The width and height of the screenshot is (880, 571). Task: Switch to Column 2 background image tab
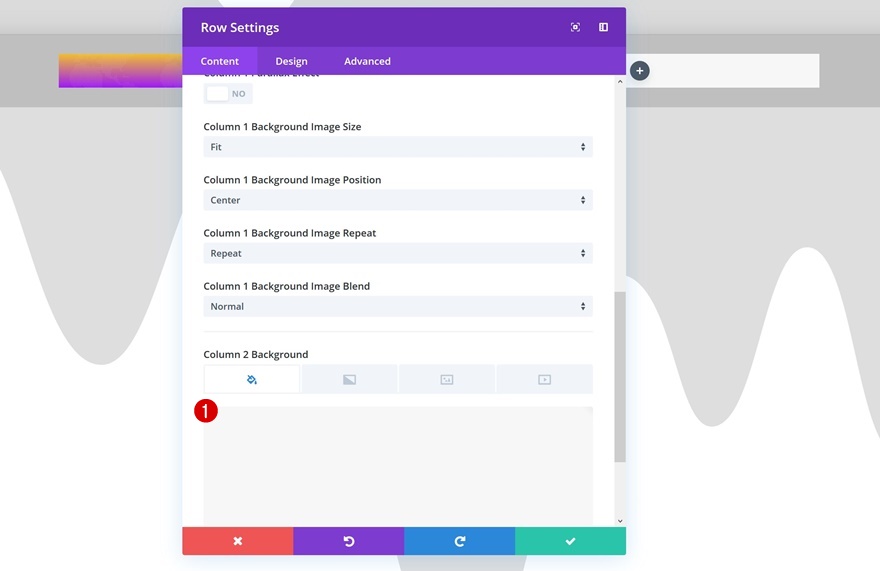(x=447, y=380)
